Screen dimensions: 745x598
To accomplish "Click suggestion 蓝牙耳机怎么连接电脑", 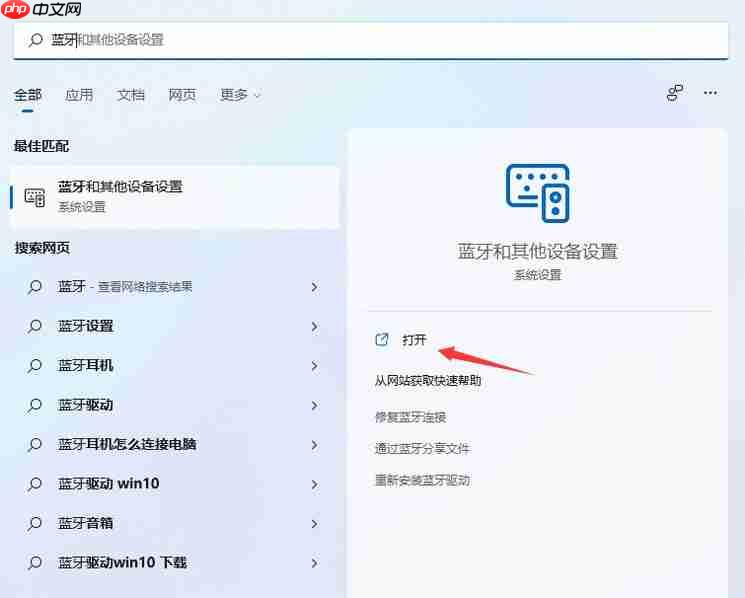I will pos(127,444).
